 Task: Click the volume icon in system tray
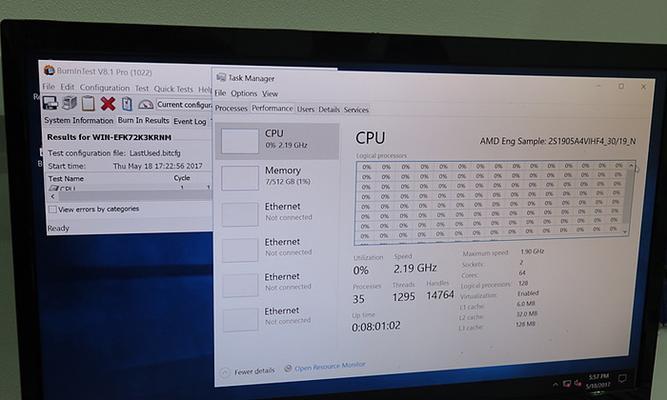pos(577,383)
